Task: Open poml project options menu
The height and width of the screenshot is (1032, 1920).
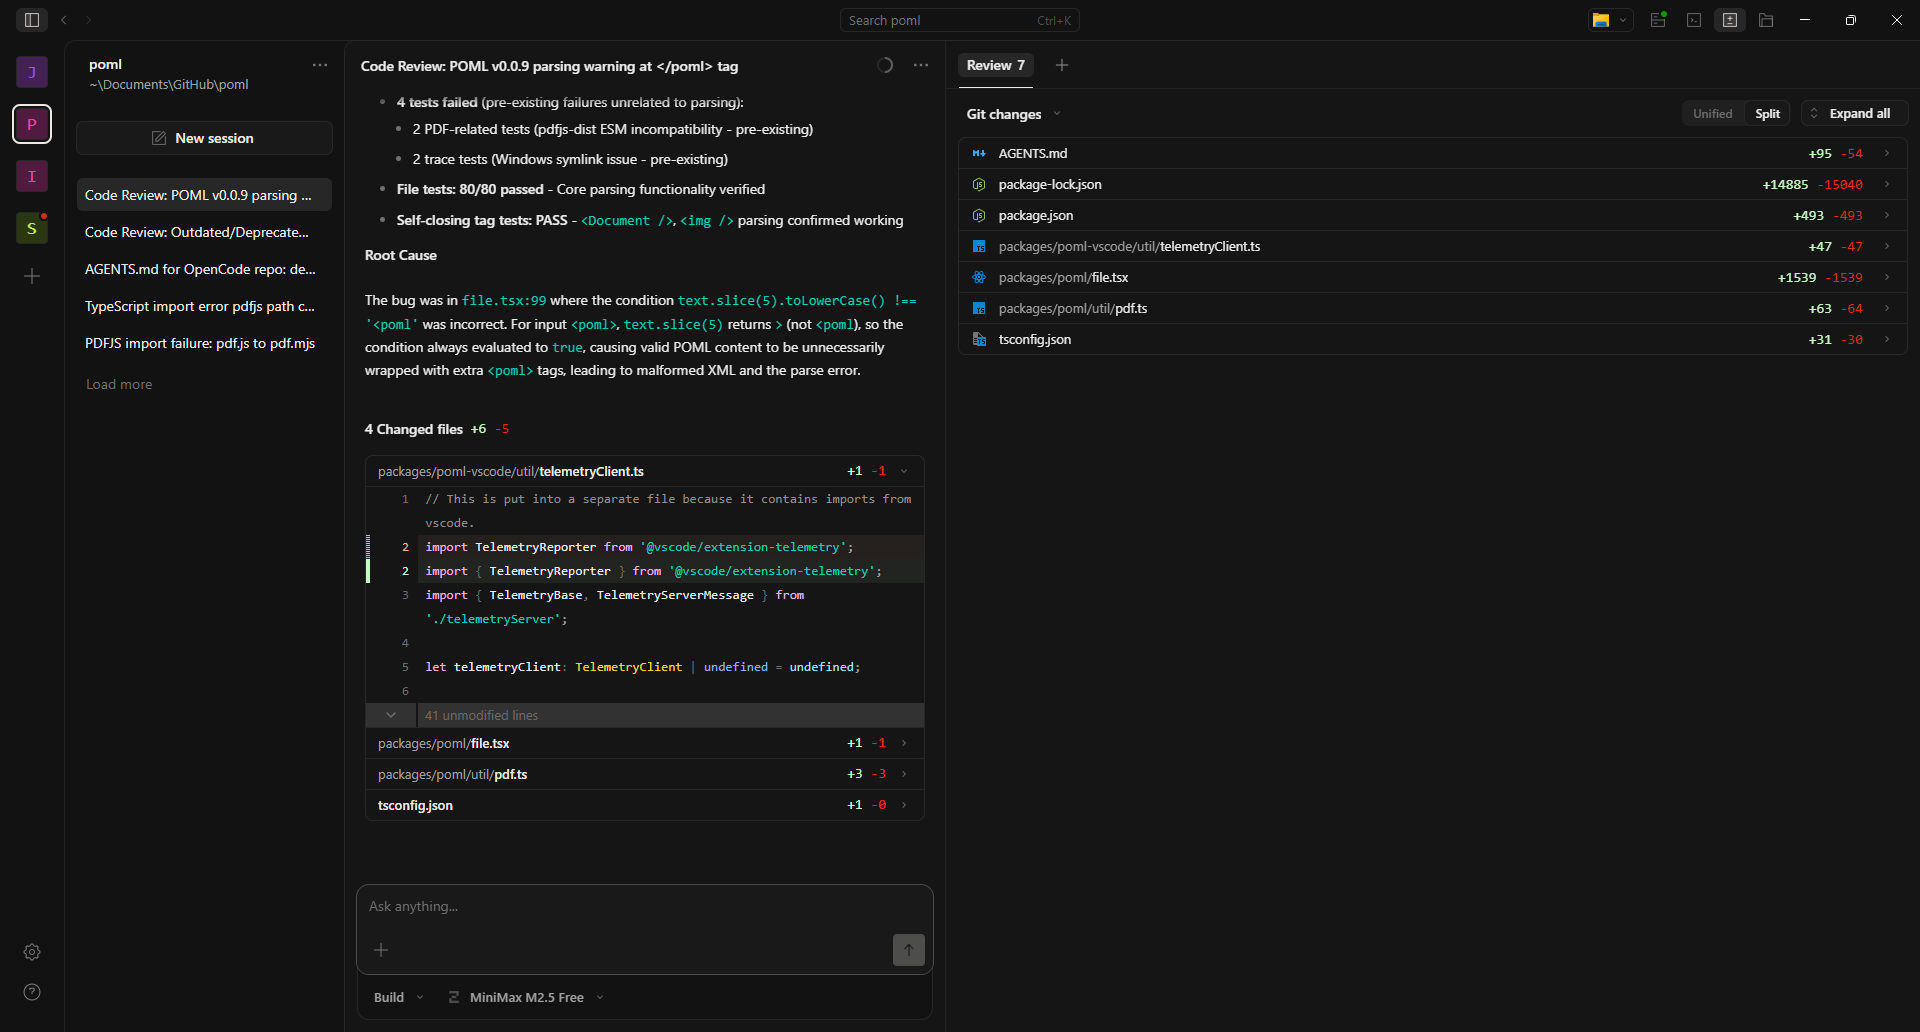Action: [320, 65]
